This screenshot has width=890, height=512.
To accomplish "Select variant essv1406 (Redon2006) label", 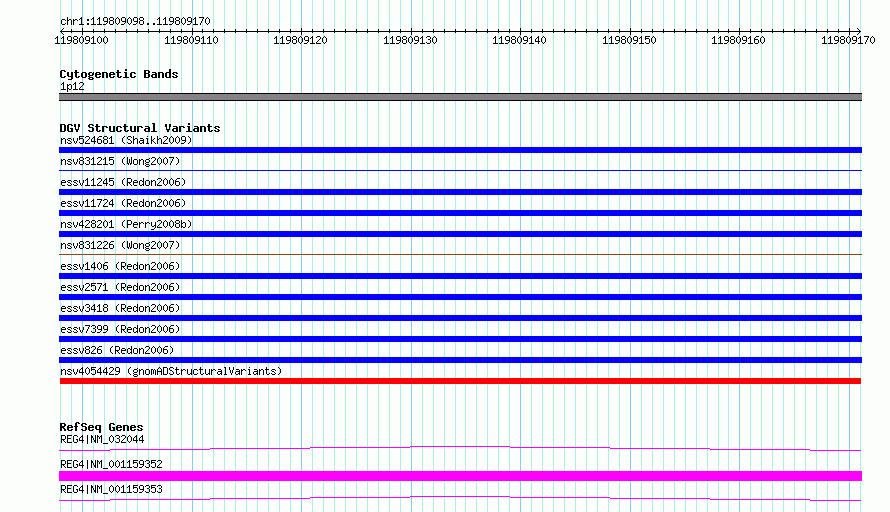I will (x=120, y=266).
